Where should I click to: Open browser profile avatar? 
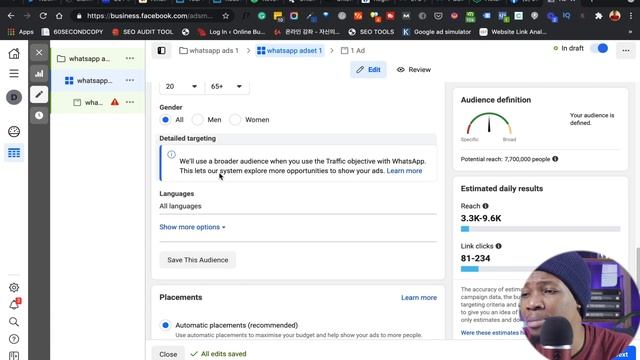[615, 16]
